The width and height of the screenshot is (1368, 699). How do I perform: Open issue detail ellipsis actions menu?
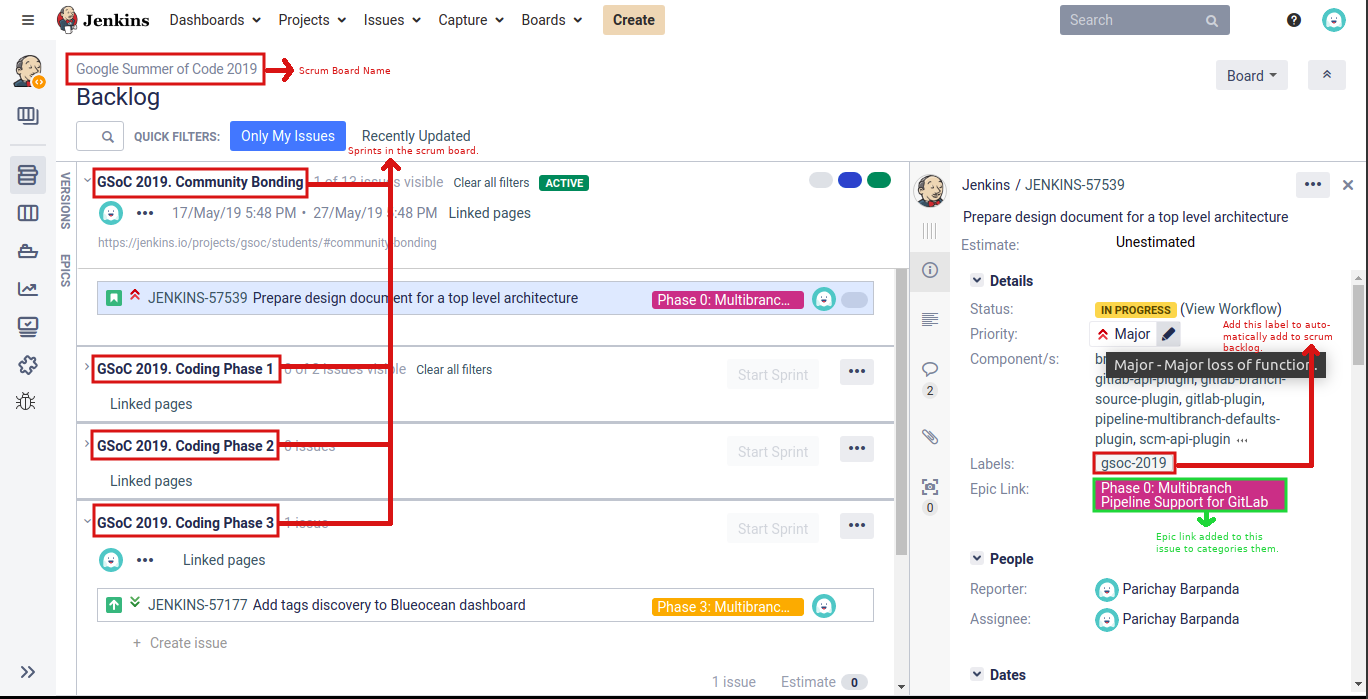point(1312,184)
